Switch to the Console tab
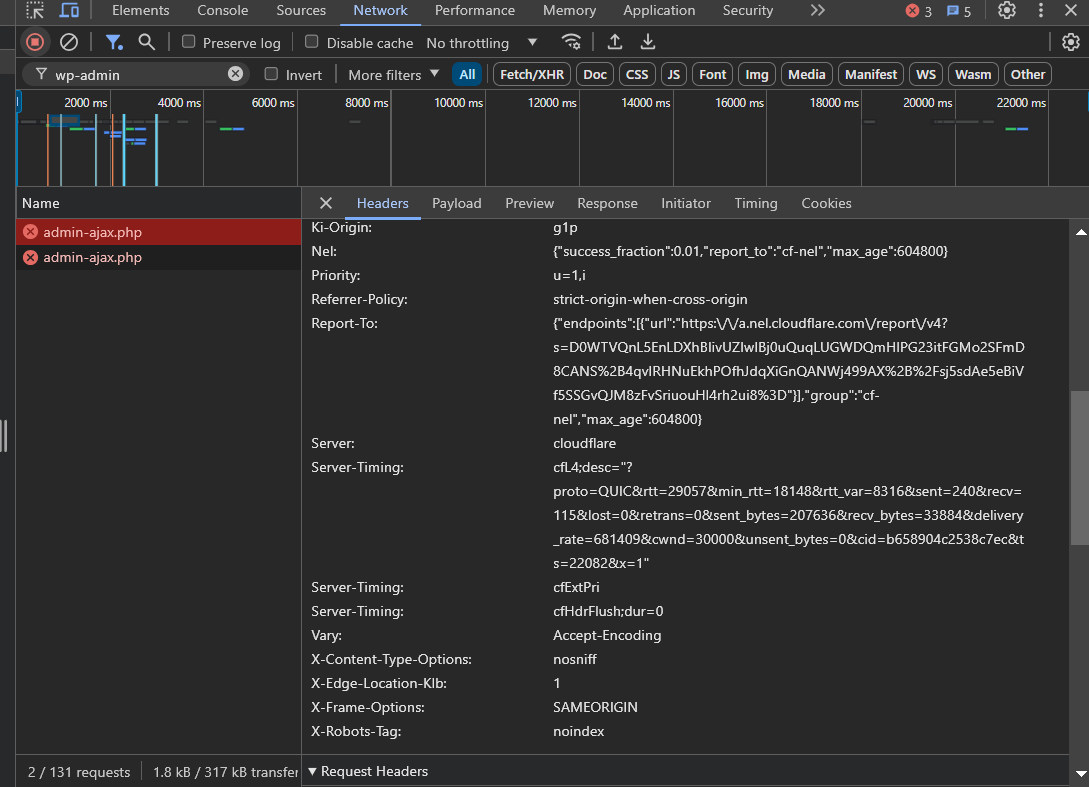1089x787 pixels. click(x=222, y=11)
